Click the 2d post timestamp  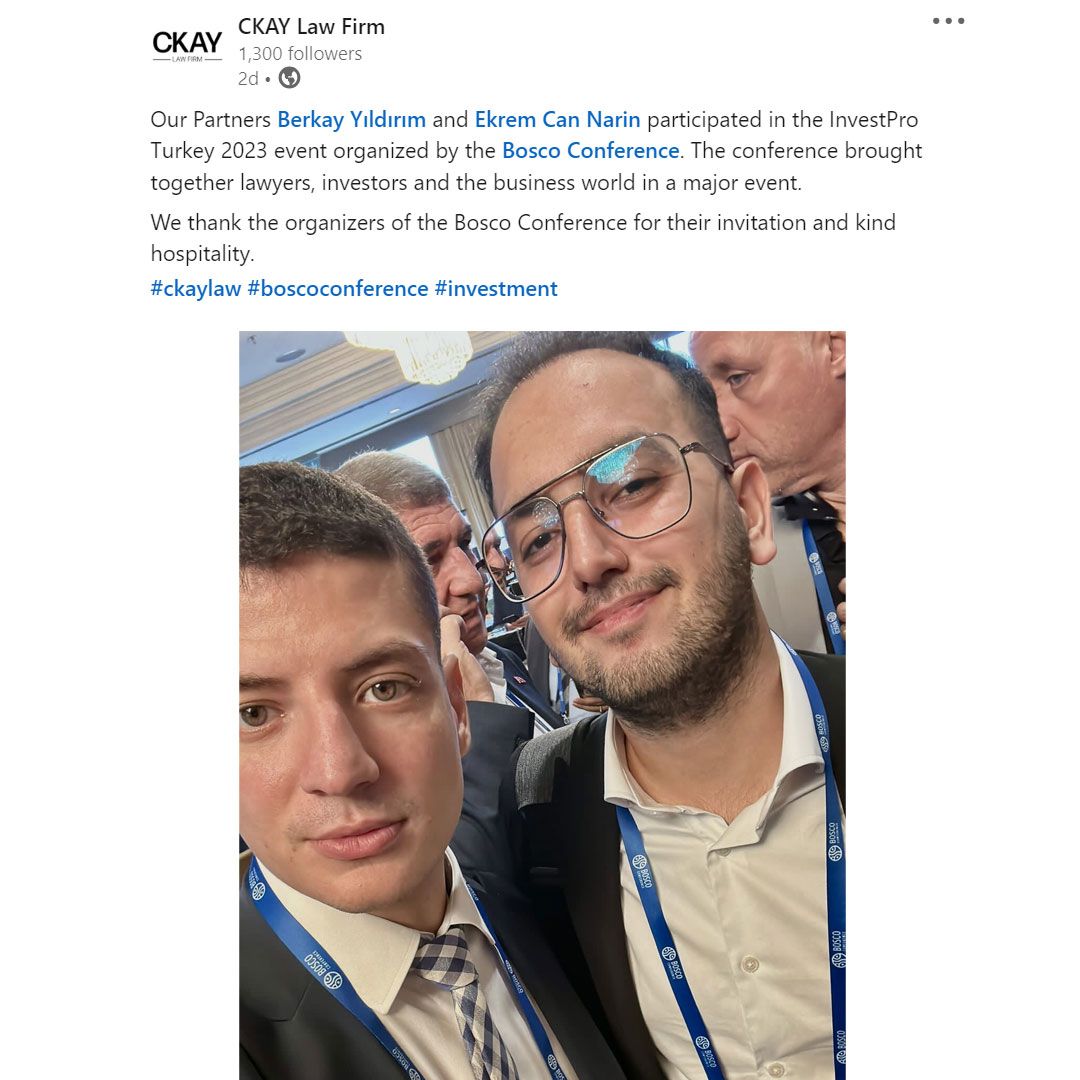pyautogui.click(x=248, y=79)
